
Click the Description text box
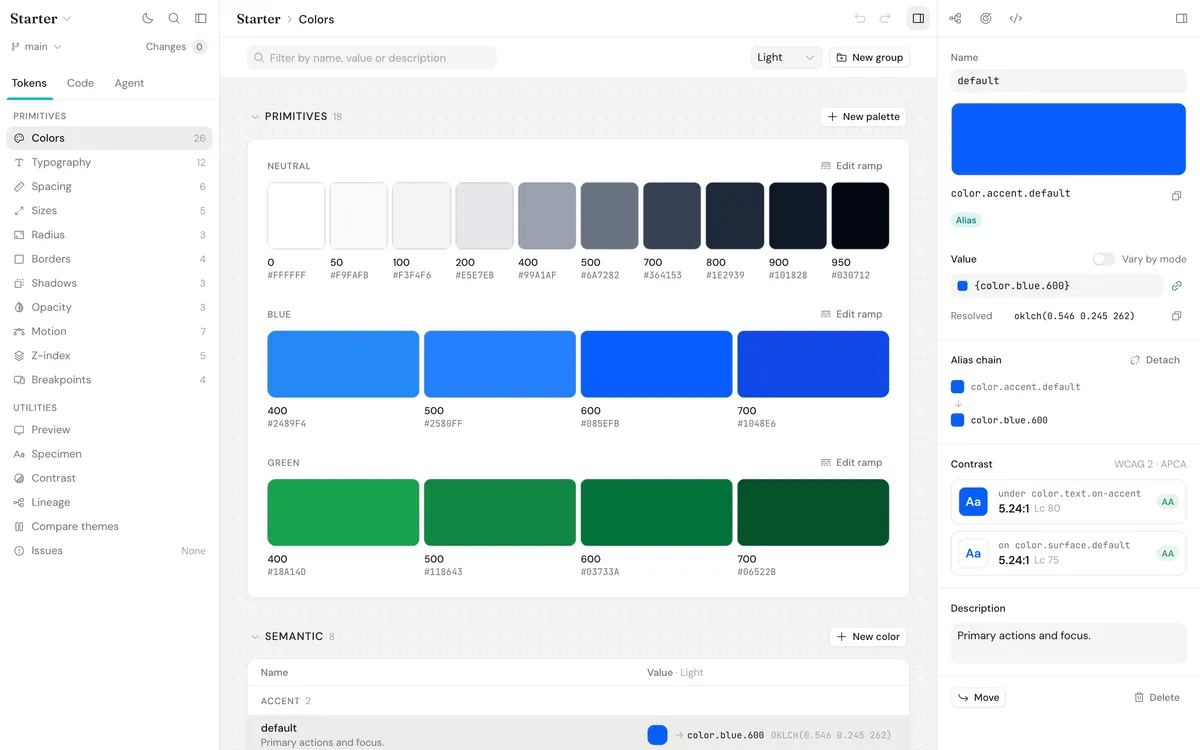tap(1068, 643)
